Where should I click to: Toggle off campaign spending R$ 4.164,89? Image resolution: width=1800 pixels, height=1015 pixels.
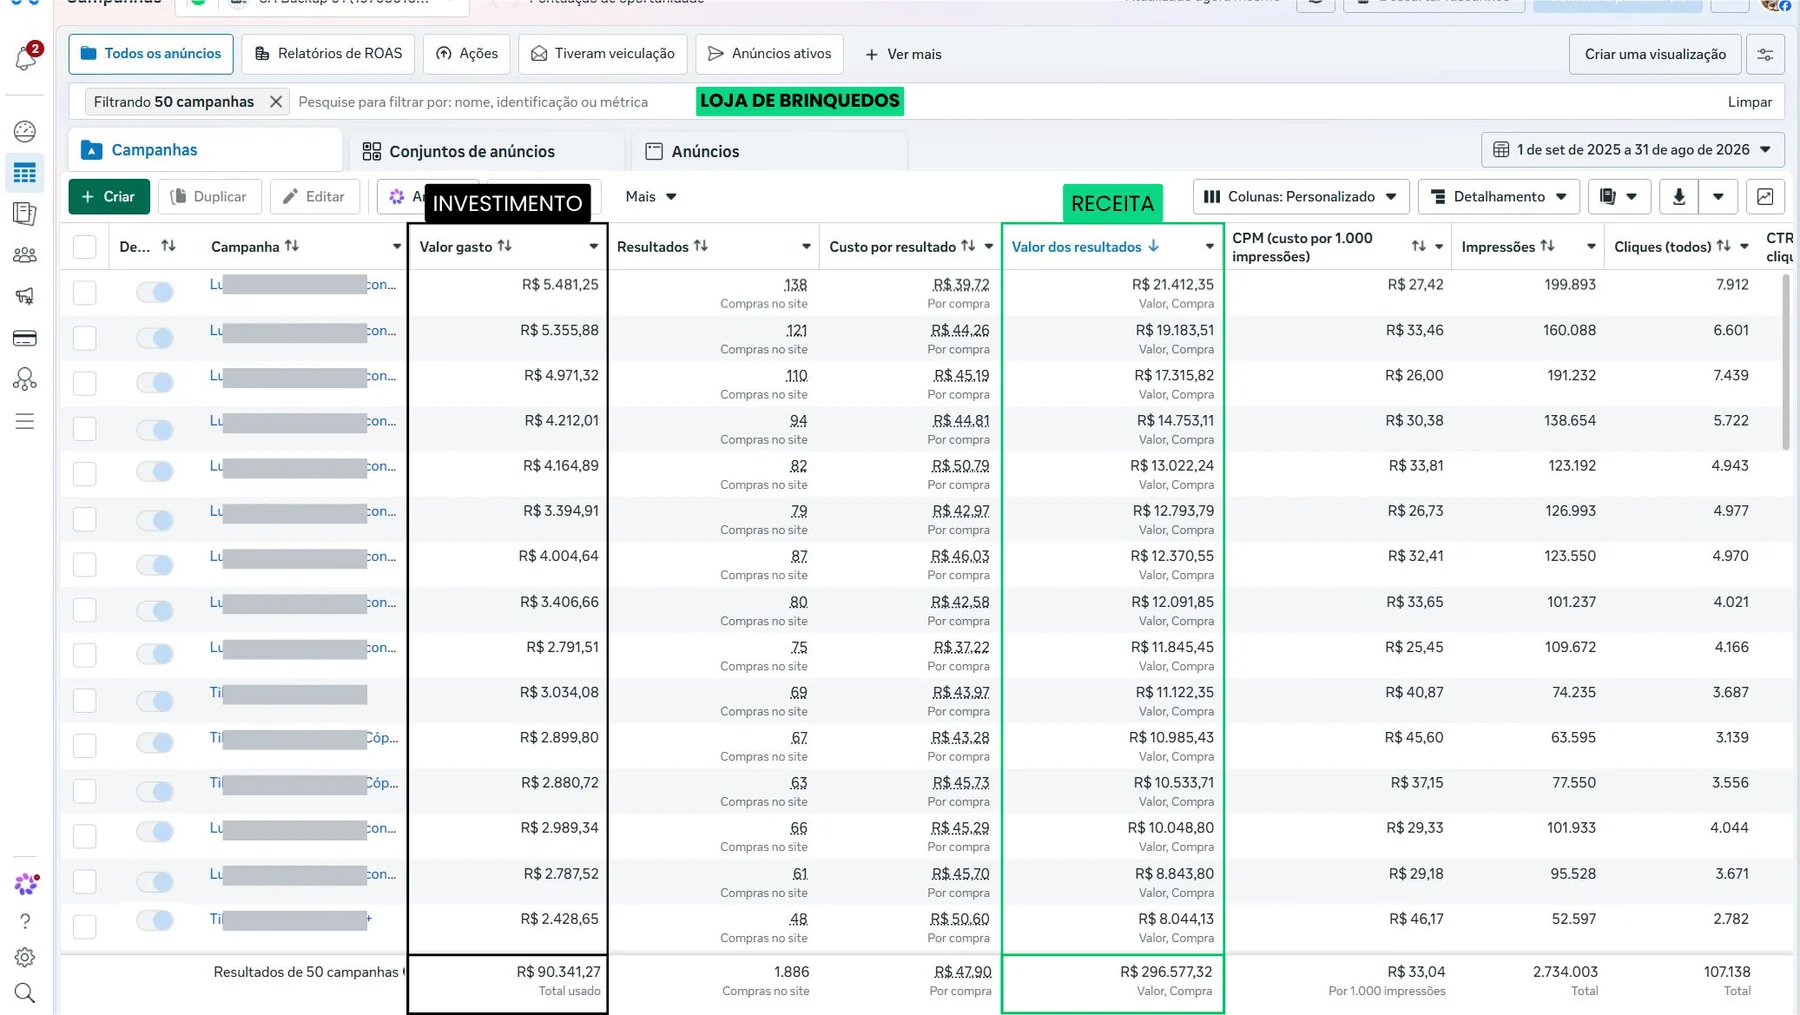[155, 471]
